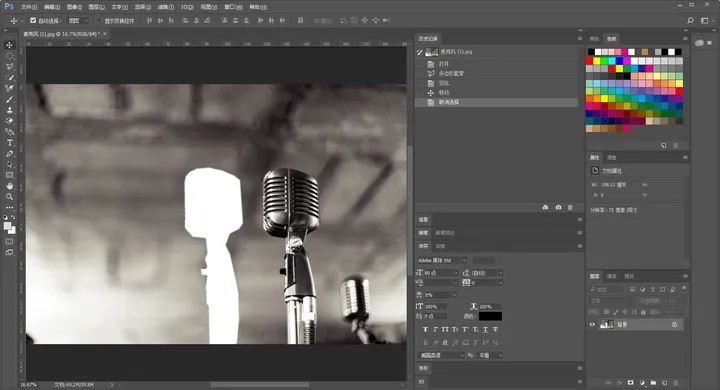Select the Zoom tool in toolbox
The image size is (720, 390).
10,197
